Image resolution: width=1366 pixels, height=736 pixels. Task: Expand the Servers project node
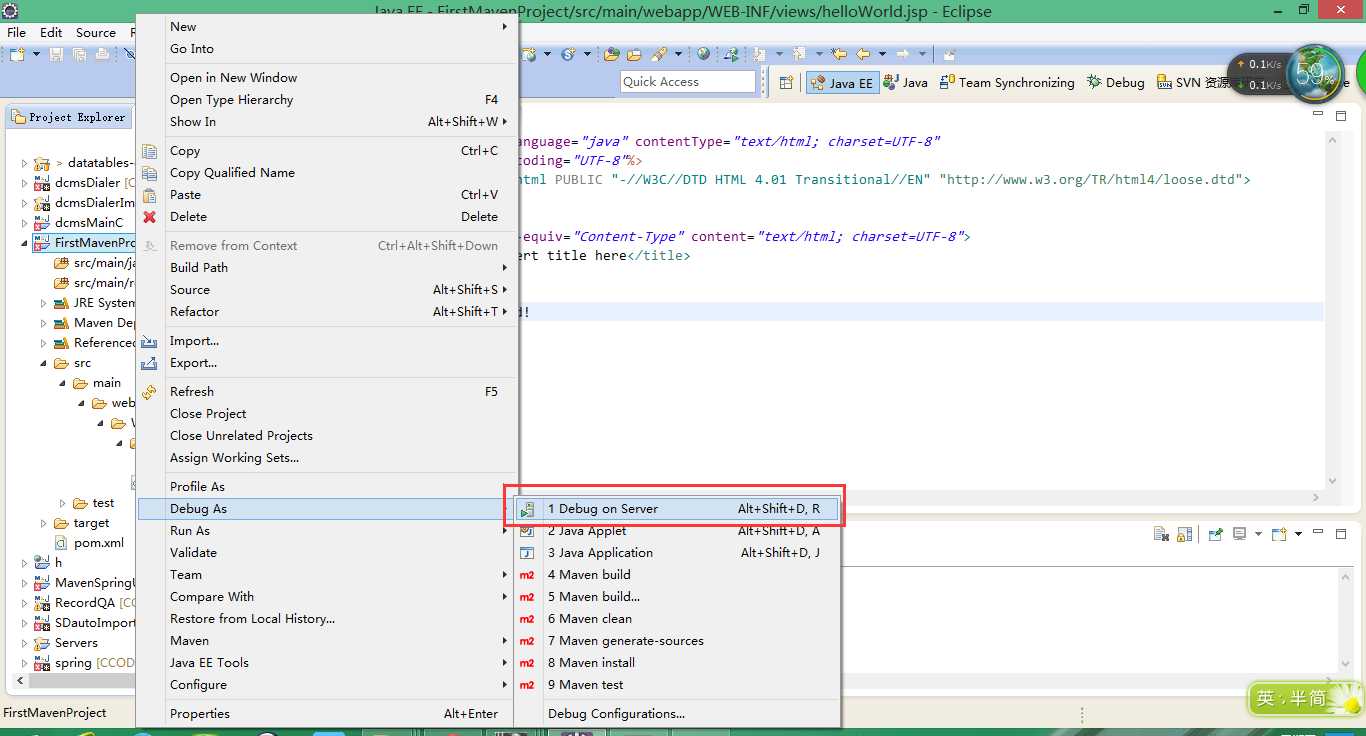click(x=25, y=643)
